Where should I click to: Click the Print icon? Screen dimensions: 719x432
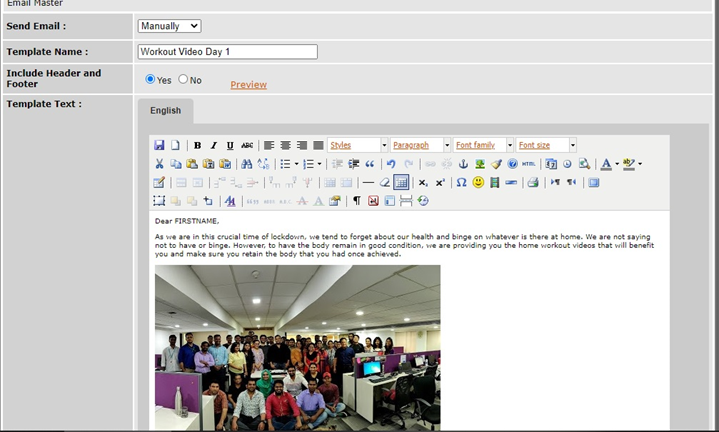coord(533,183)
